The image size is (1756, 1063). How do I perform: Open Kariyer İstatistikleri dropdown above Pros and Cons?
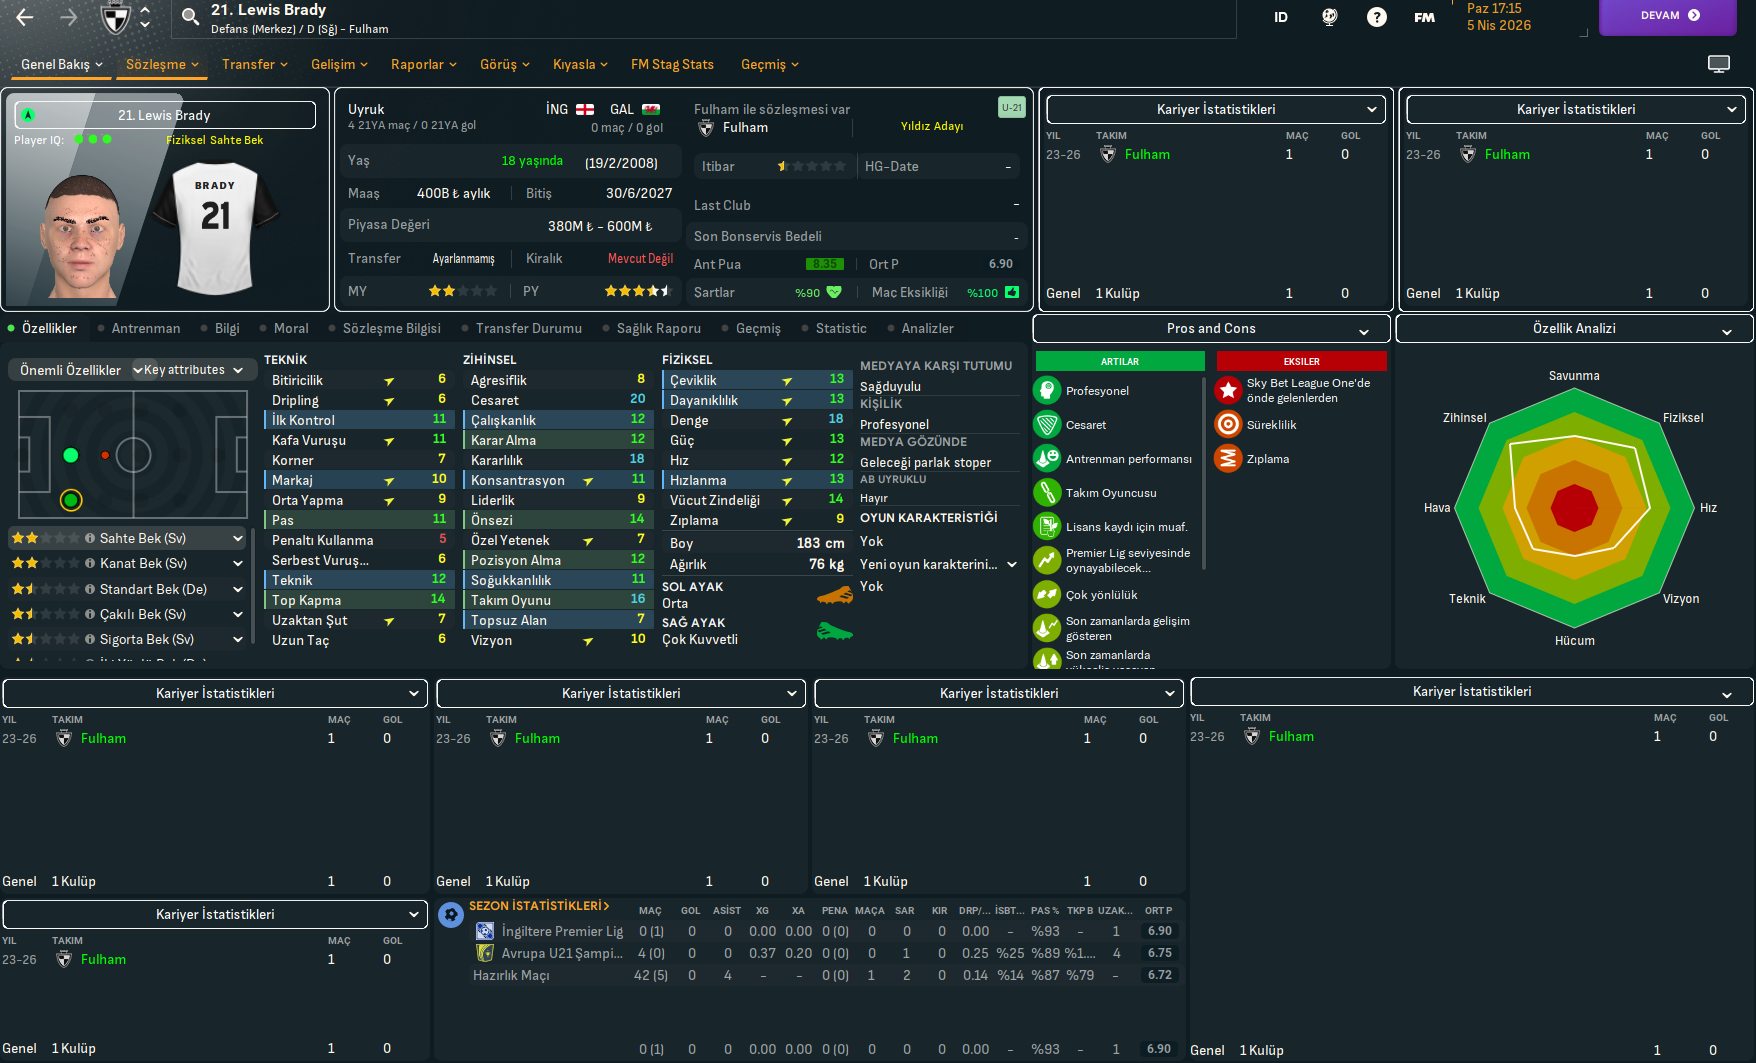coord(1216,109)
